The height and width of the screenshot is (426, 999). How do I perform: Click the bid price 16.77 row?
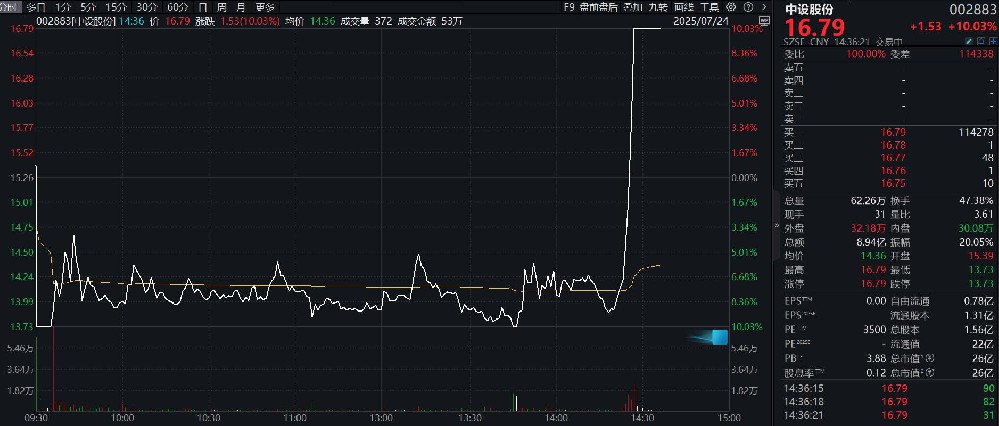coord(891,157)
